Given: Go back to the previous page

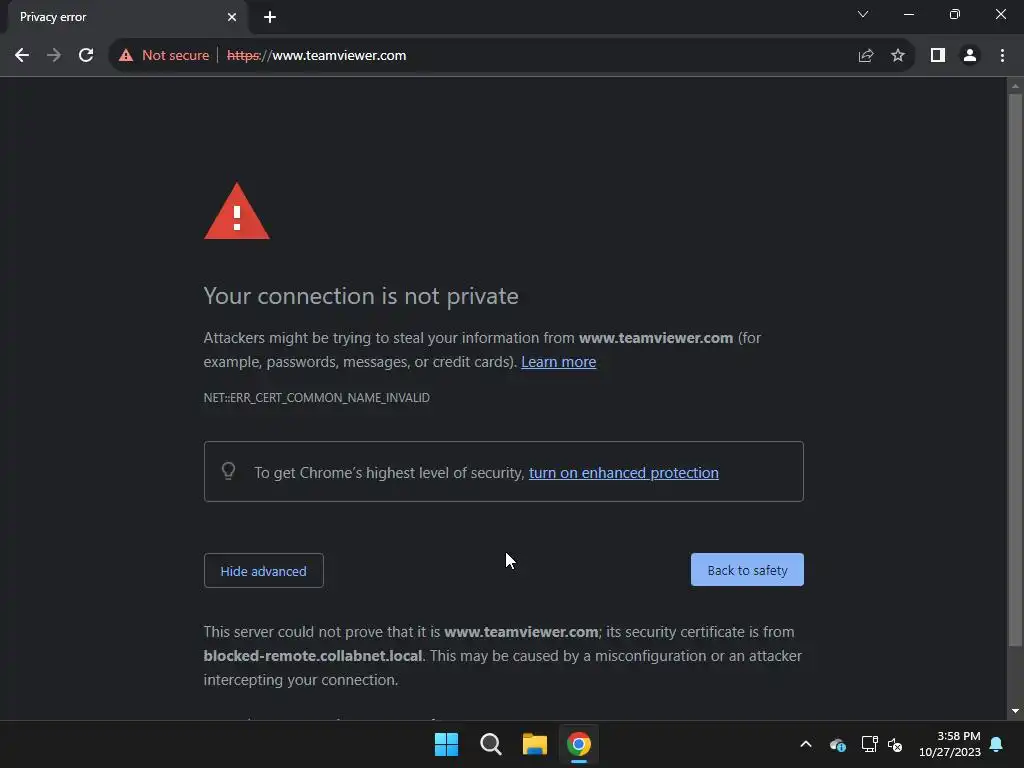Looking at the screenshot, I should pyautogui.click(x=22, y=56).
